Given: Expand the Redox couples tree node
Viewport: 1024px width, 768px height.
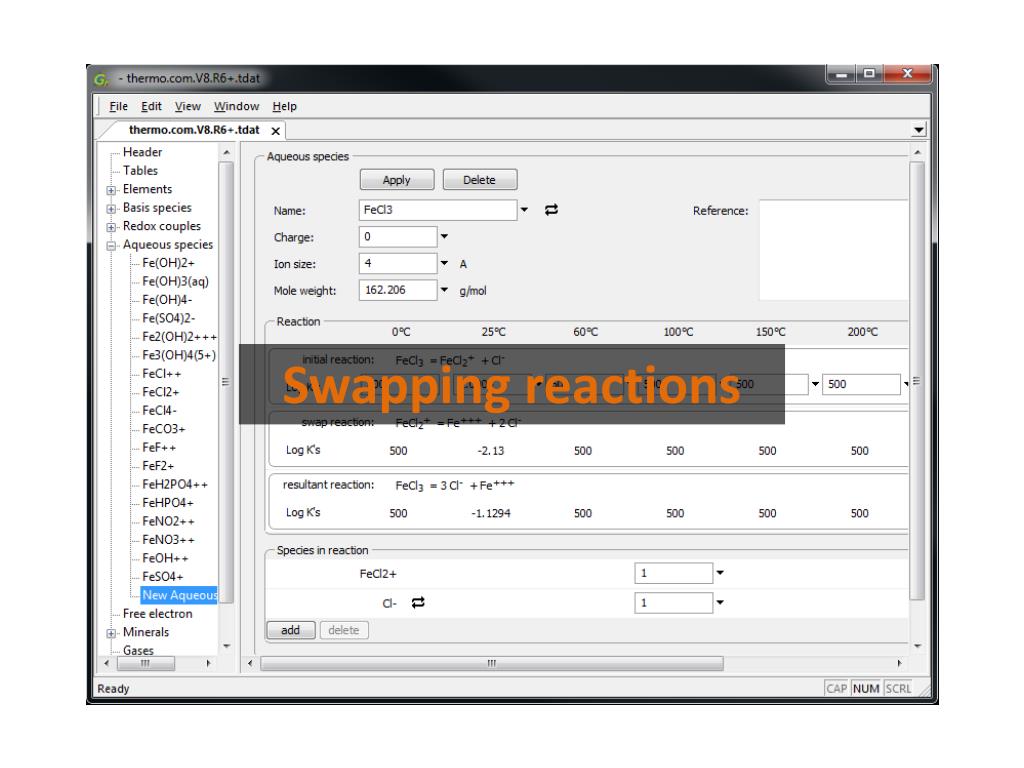Looking at the screenshot, I should (111, 227).
